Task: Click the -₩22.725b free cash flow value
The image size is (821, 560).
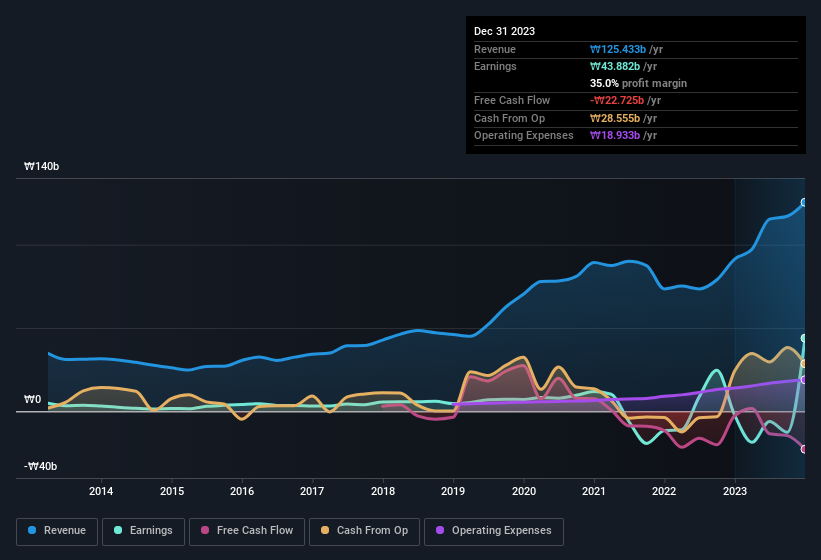Action: [617, 100]
